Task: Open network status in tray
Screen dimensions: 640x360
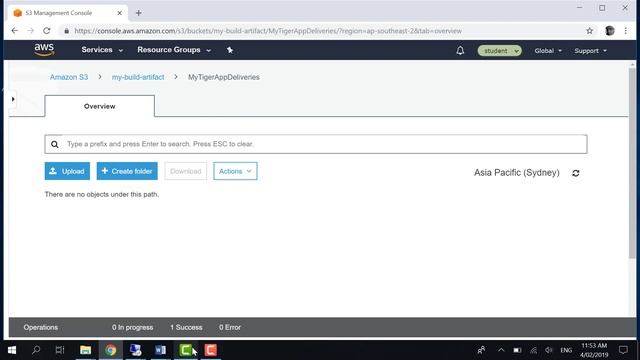Action: pos(533,350)
